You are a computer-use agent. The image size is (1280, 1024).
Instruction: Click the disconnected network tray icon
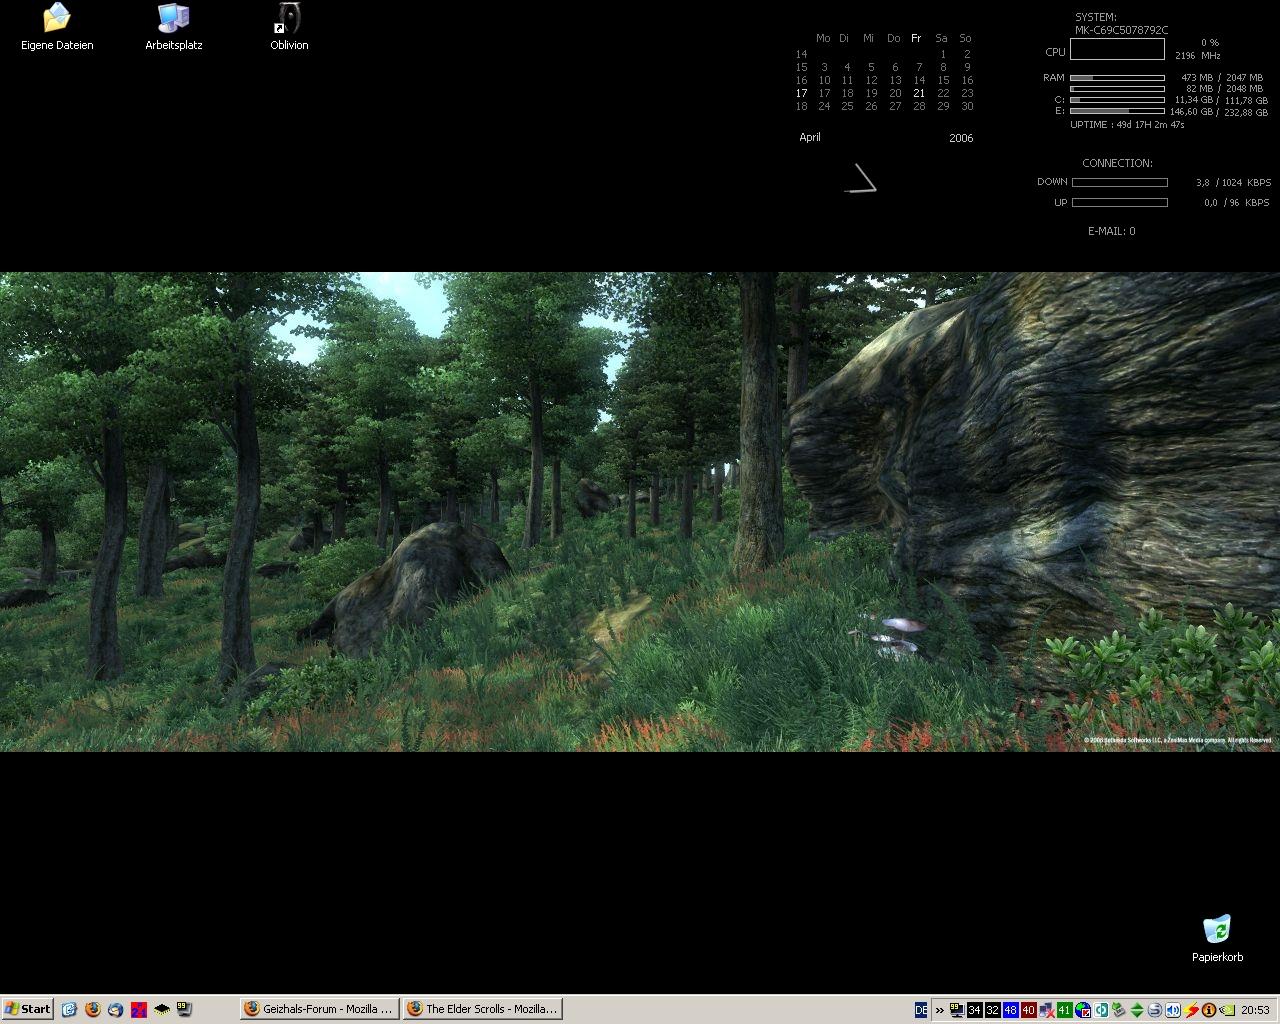1047,1010
